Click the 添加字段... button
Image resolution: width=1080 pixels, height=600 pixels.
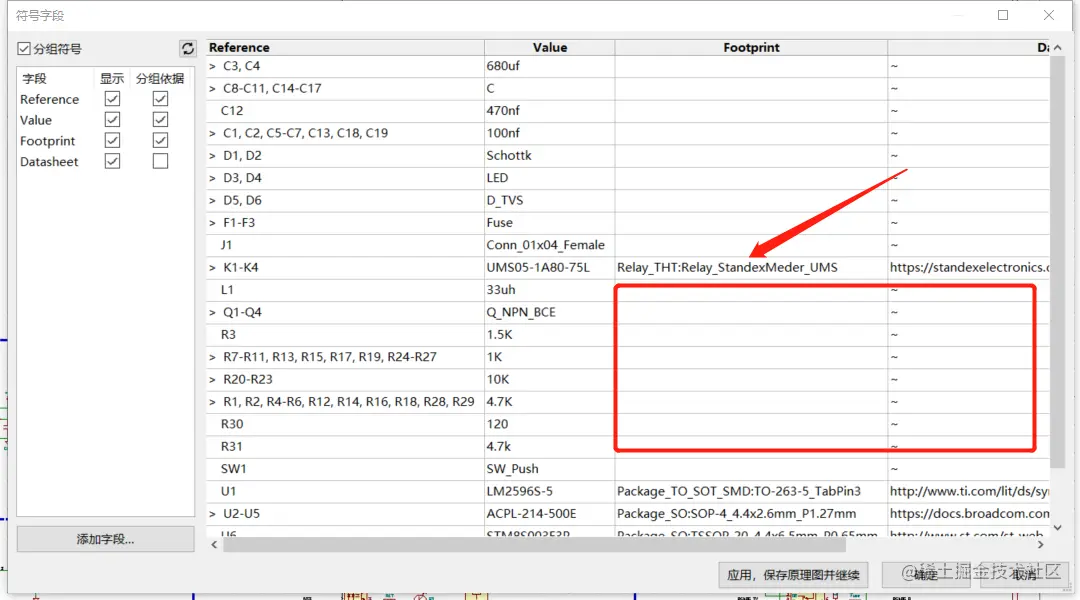[105, 539]
